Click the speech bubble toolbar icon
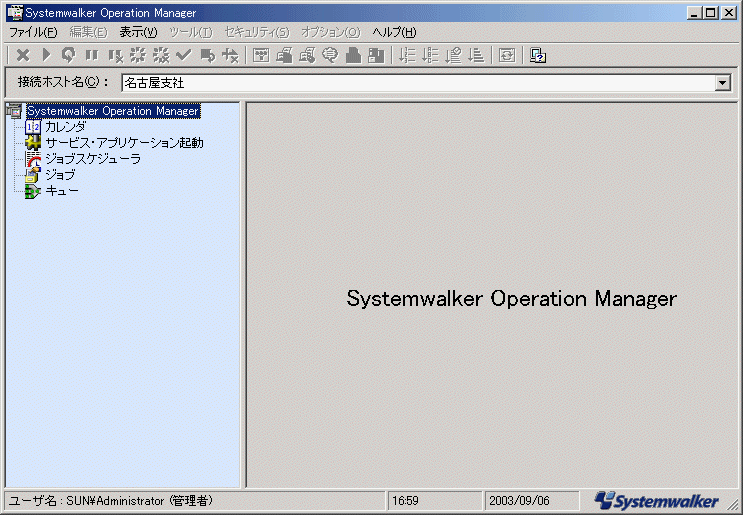Screen dimensions: 743x515 pos(330,55)
